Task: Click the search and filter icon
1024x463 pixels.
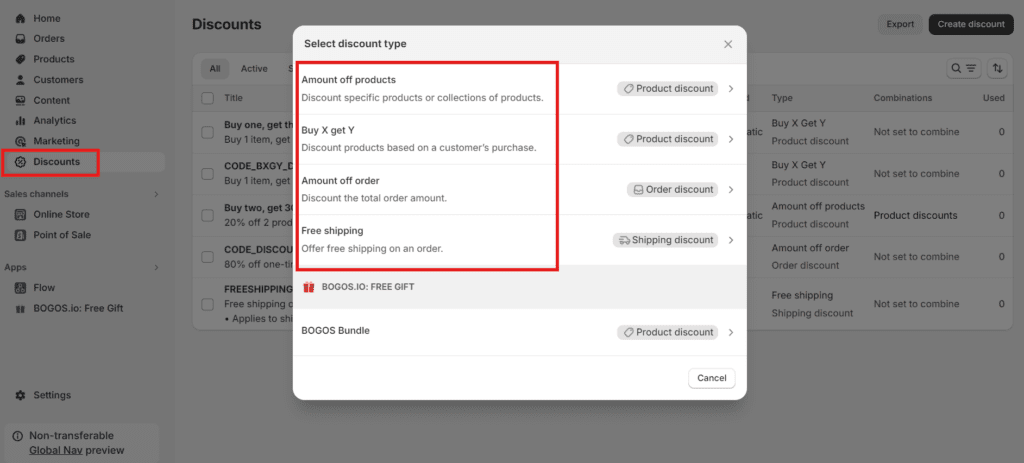Action: click(x=964, y=68)
